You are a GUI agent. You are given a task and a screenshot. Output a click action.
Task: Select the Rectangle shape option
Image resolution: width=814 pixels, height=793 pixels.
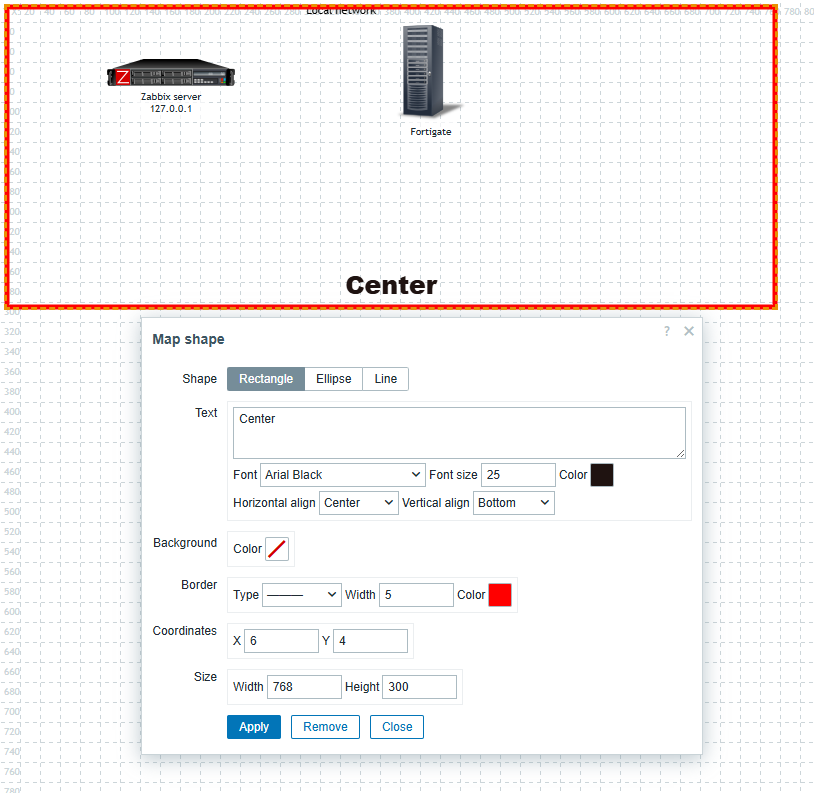click(266, 379)
